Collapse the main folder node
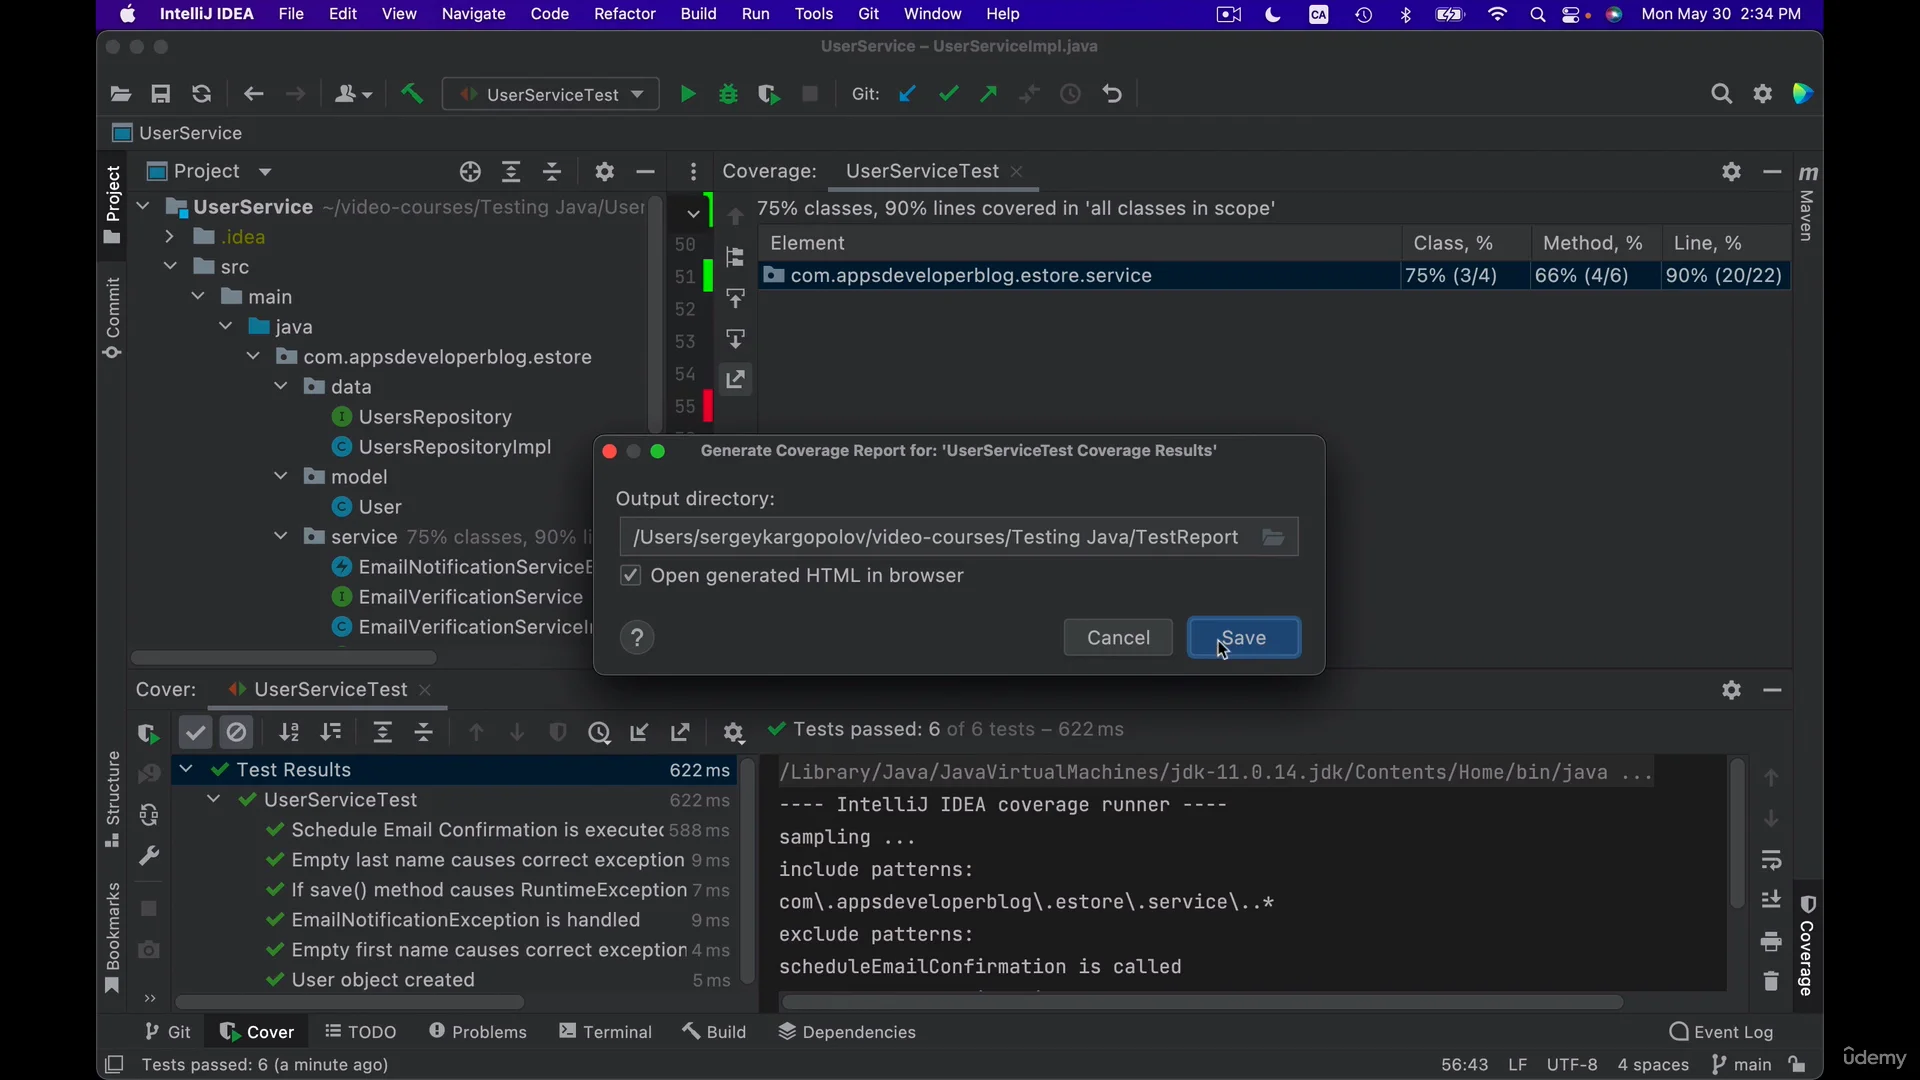This screenshot has height=1080, width=1920. (198, 297)
